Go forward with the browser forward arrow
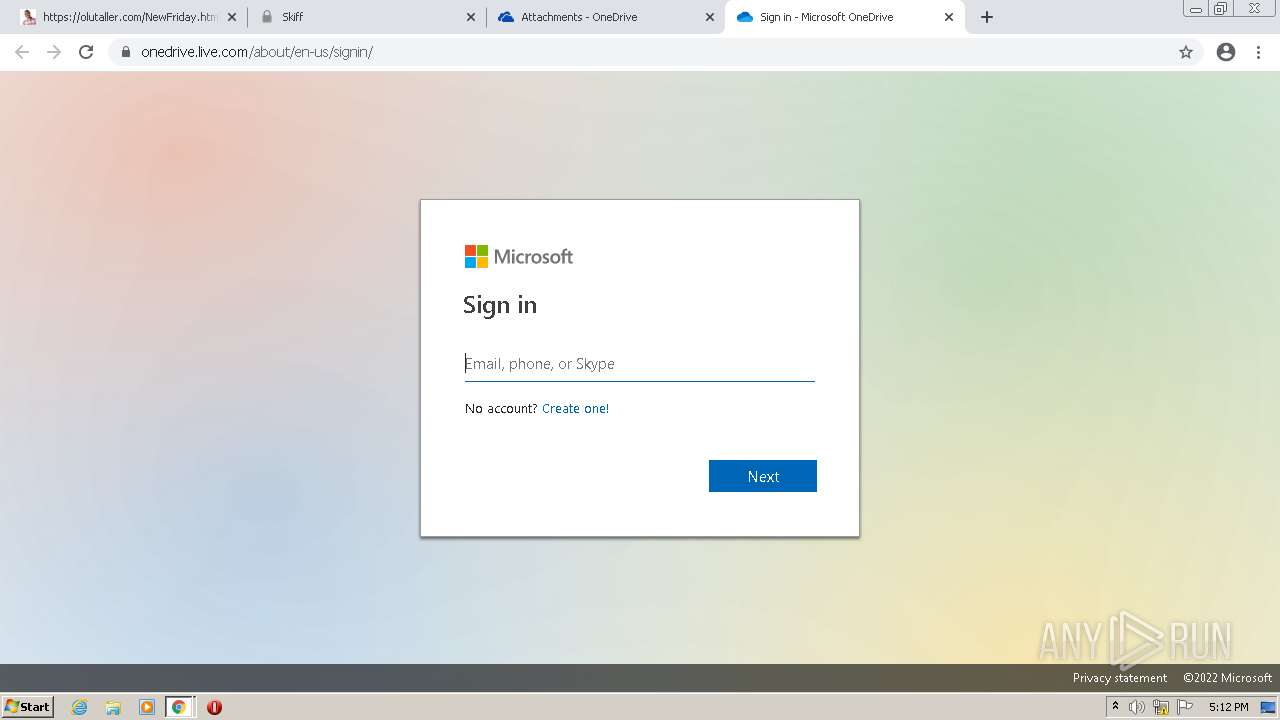 [x=54, y=52]
